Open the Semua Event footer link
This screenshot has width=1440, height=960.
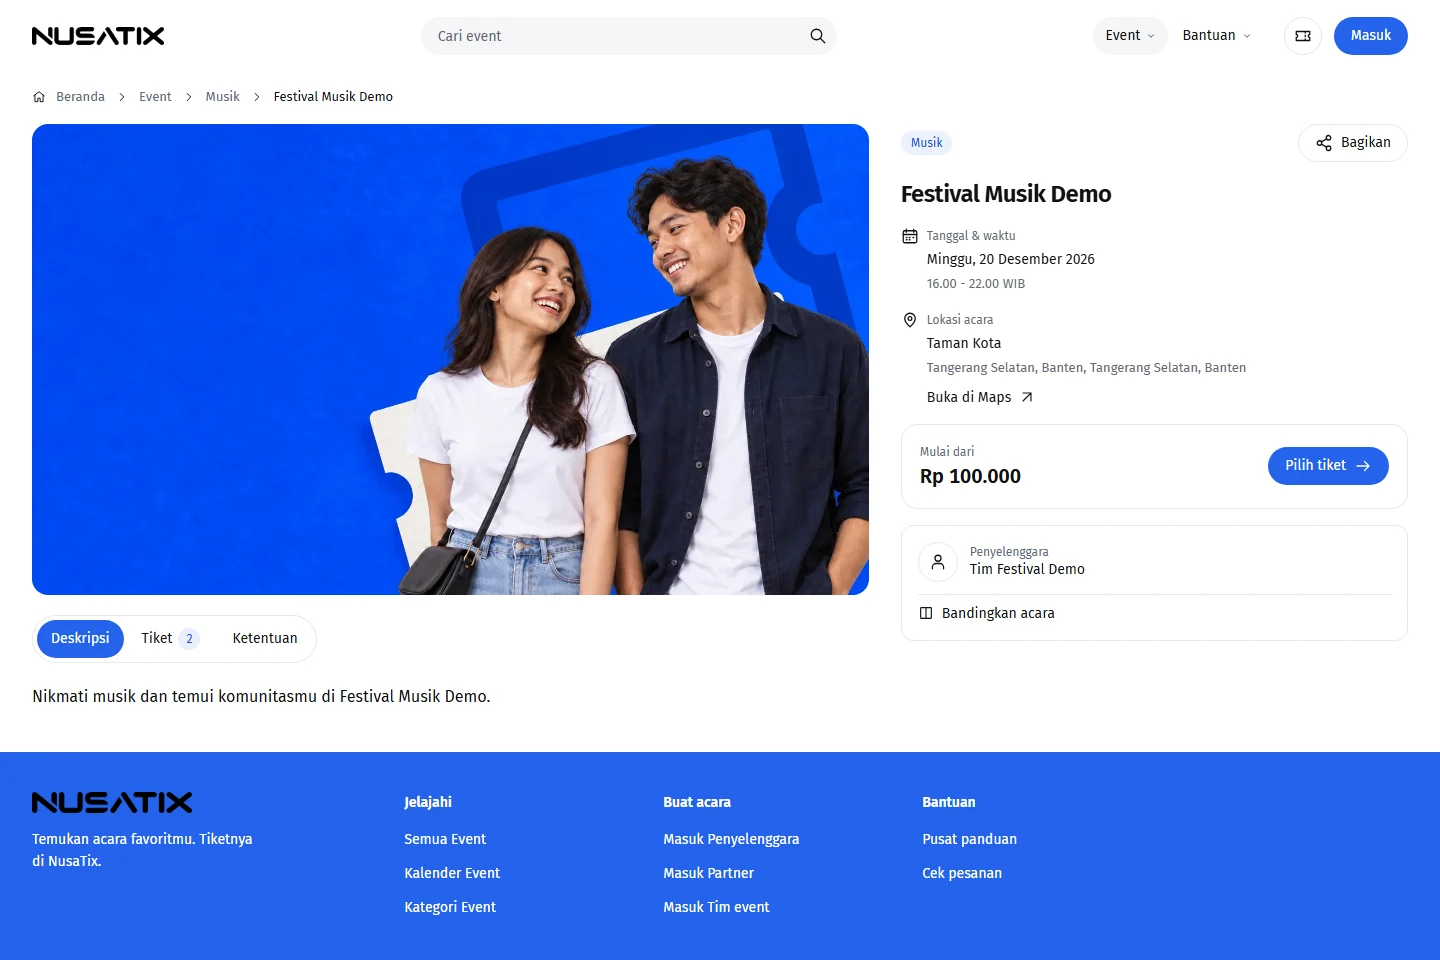point(445,839)
